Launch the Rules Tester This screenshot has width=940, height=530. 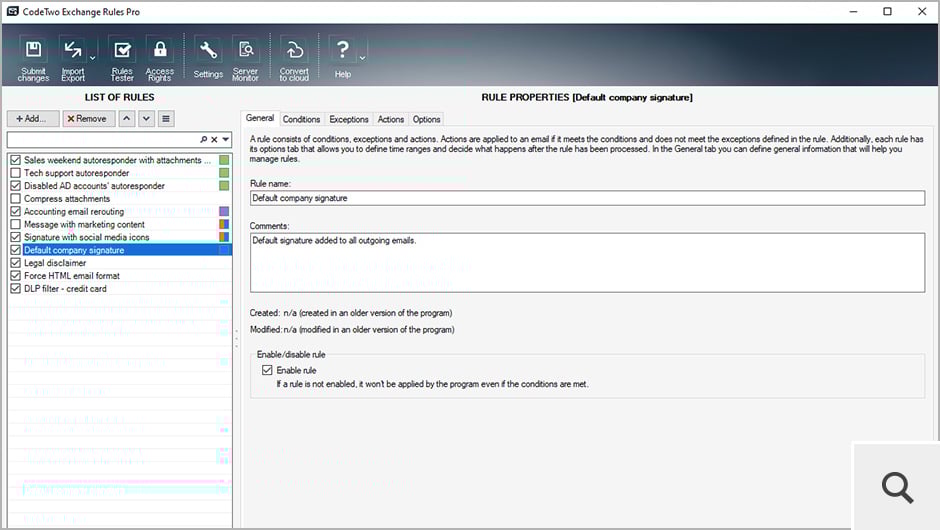tap(122, 59)
